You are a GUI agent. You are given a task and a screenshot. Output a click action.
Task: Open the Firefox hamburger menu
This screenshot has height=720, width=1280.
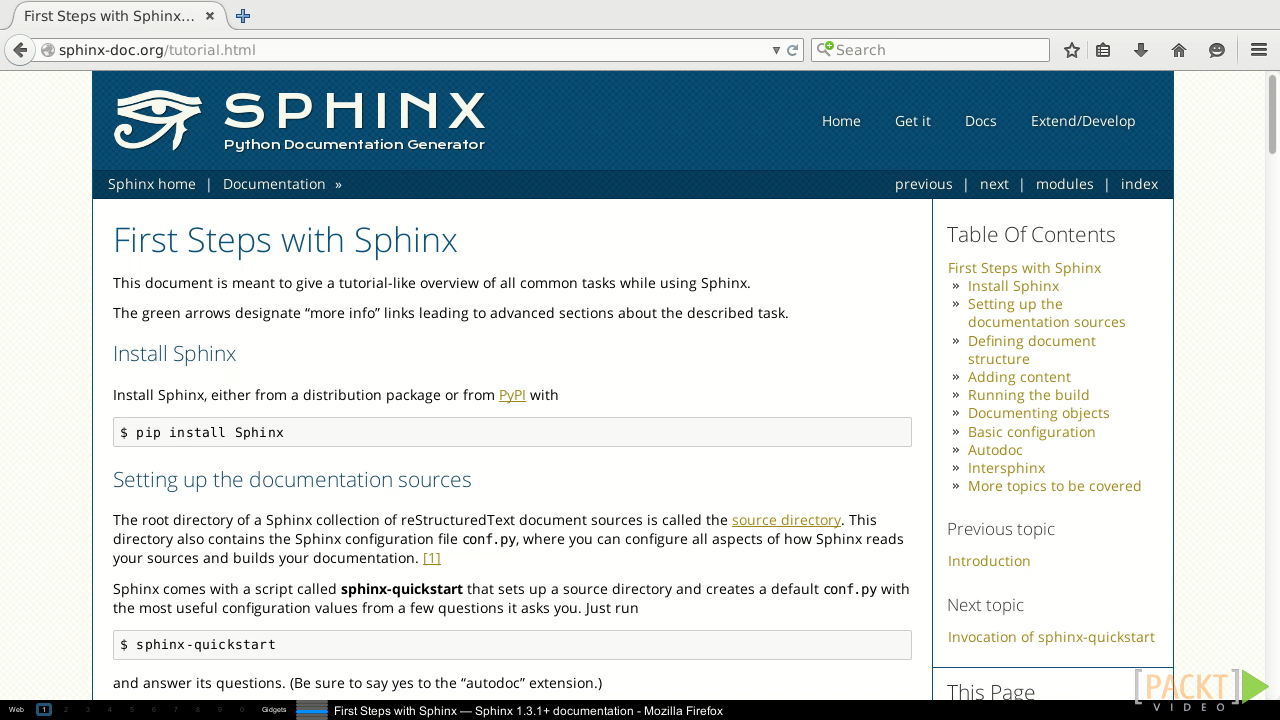click(x=1259, y=50)
